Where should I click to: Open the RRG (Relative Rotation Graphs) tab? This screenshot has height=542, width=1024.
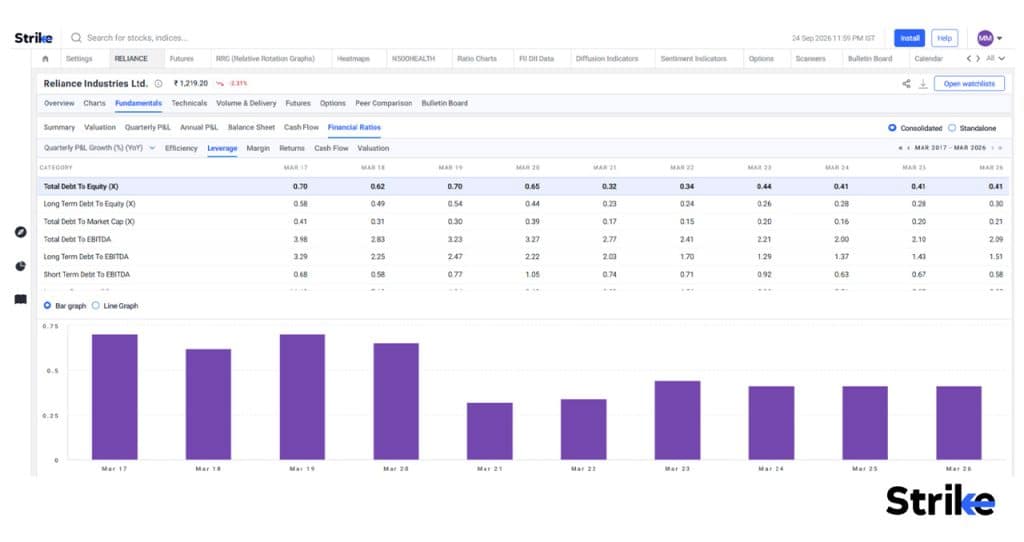265,59
